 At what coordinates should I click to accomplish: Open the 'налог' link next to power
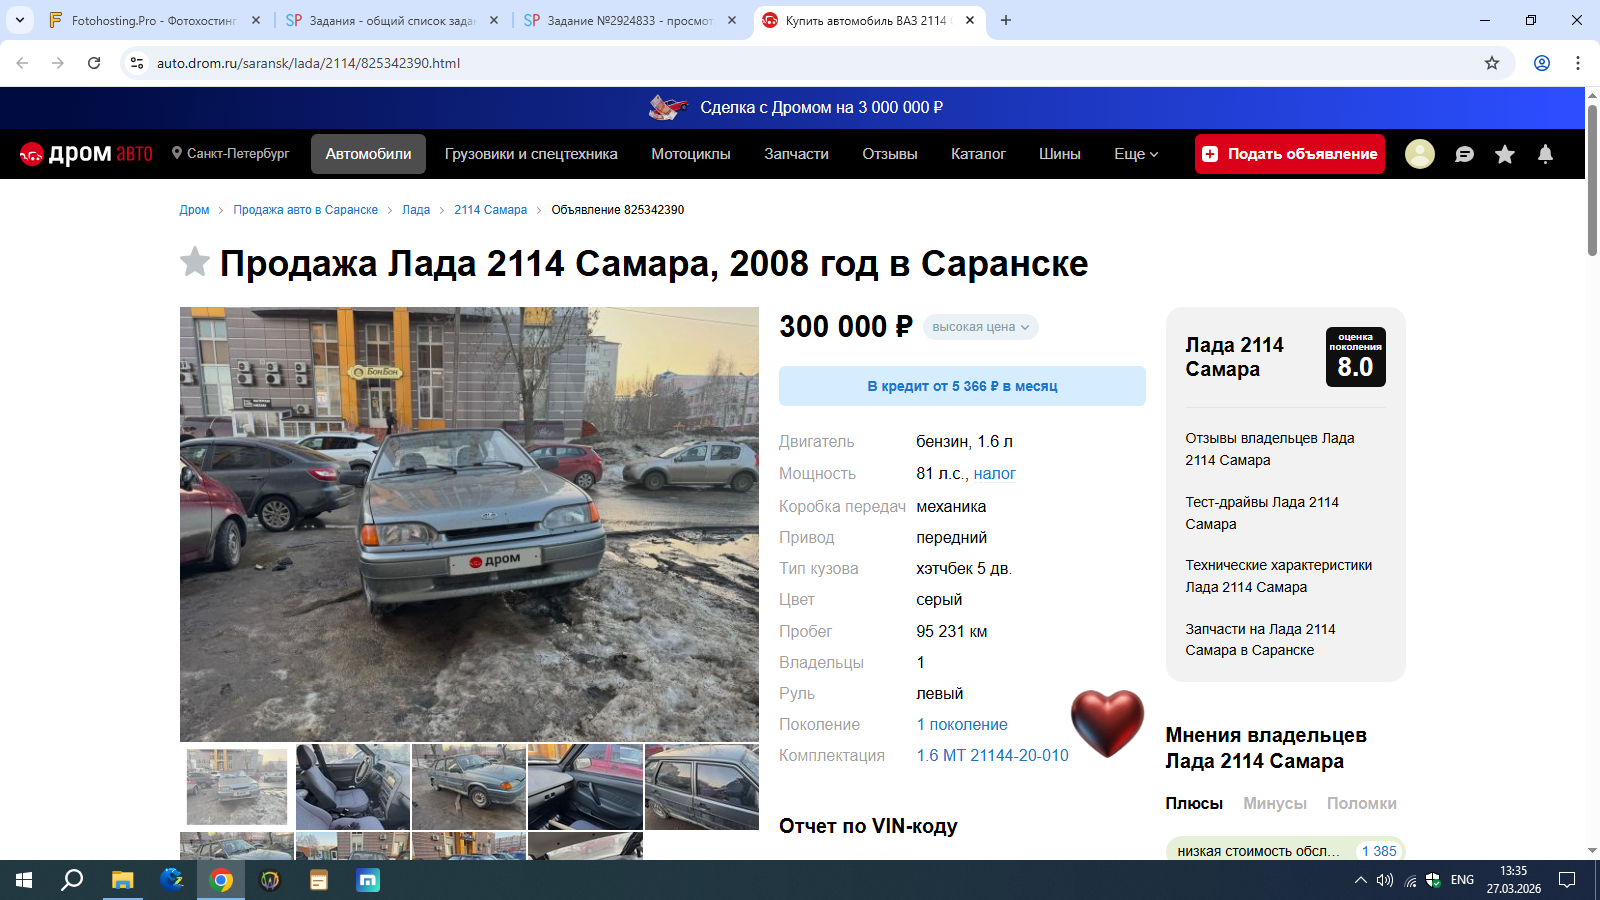pyautogui.click(x=995, y=474)
